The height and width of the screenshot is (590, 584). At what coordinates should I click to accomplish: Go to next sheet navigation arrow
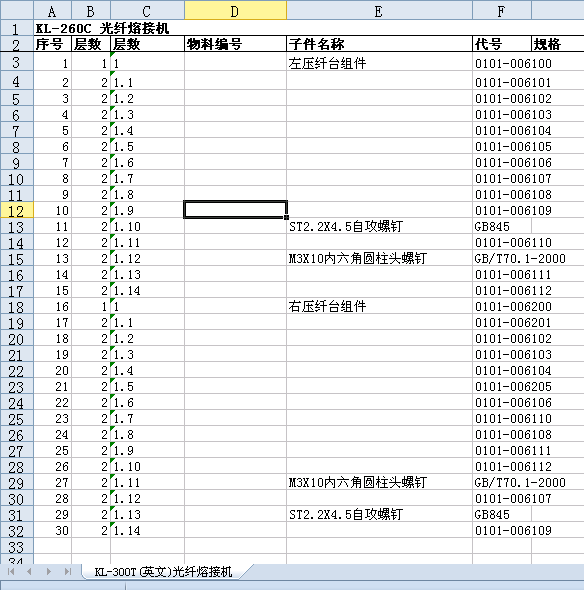point(49,572)
